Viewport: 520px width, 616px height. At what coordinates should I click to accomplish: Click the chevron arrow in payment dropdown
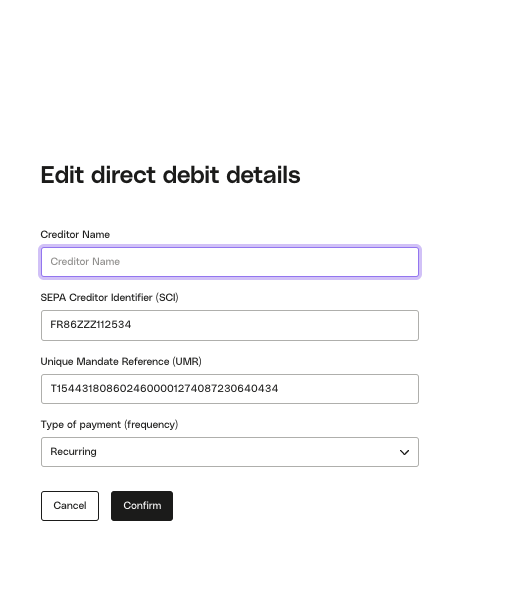(x=404, y=452)
